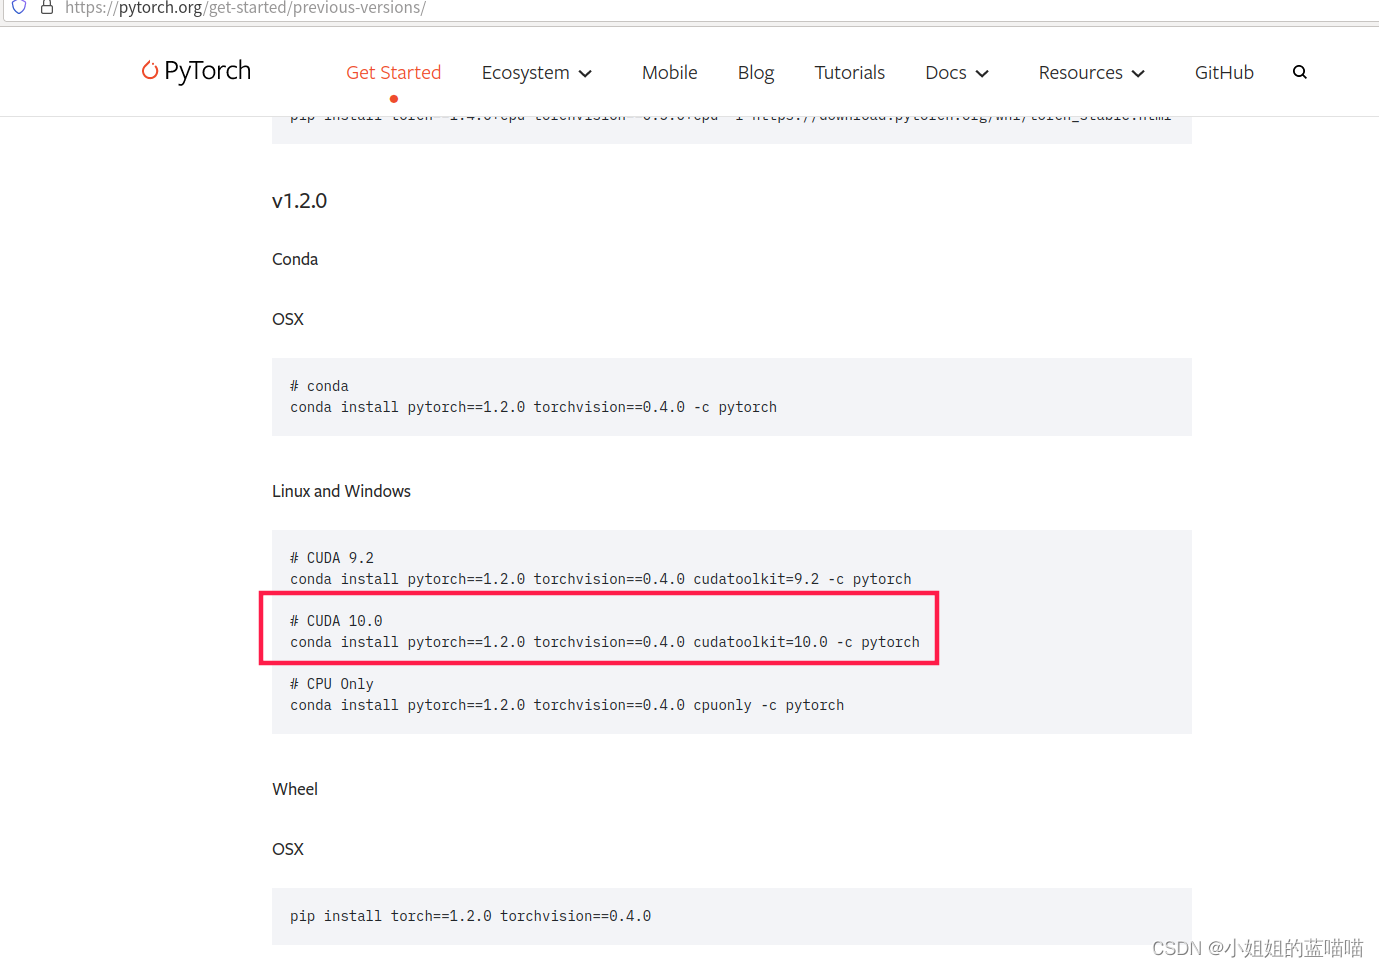The image size is (1379, 967).
Task: Click the '# CPU Only' comment line
Action: click(332, 684)
